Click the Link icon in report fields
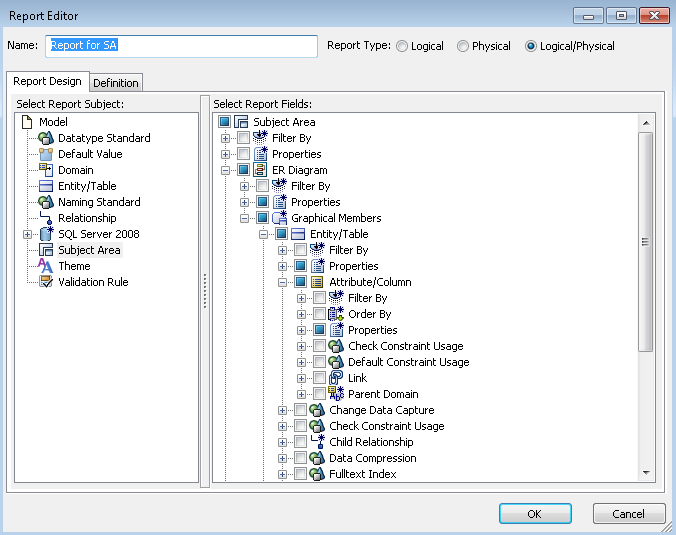This screenshot has width=676, height=535. pyautogui.click(x=336, y=378)
